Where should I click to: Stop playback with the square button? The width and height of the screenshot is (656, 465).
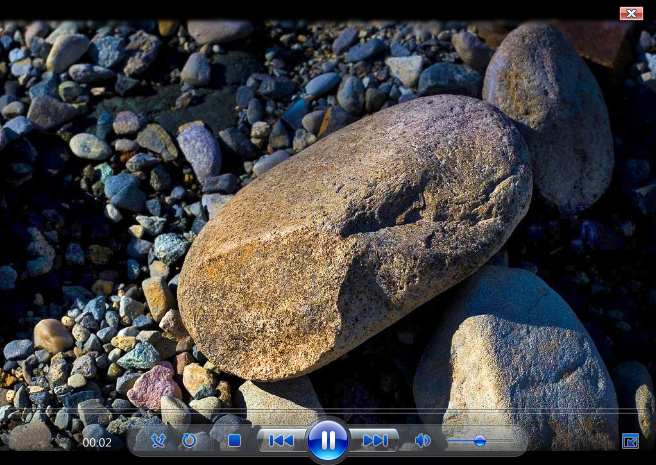point(234,440)
